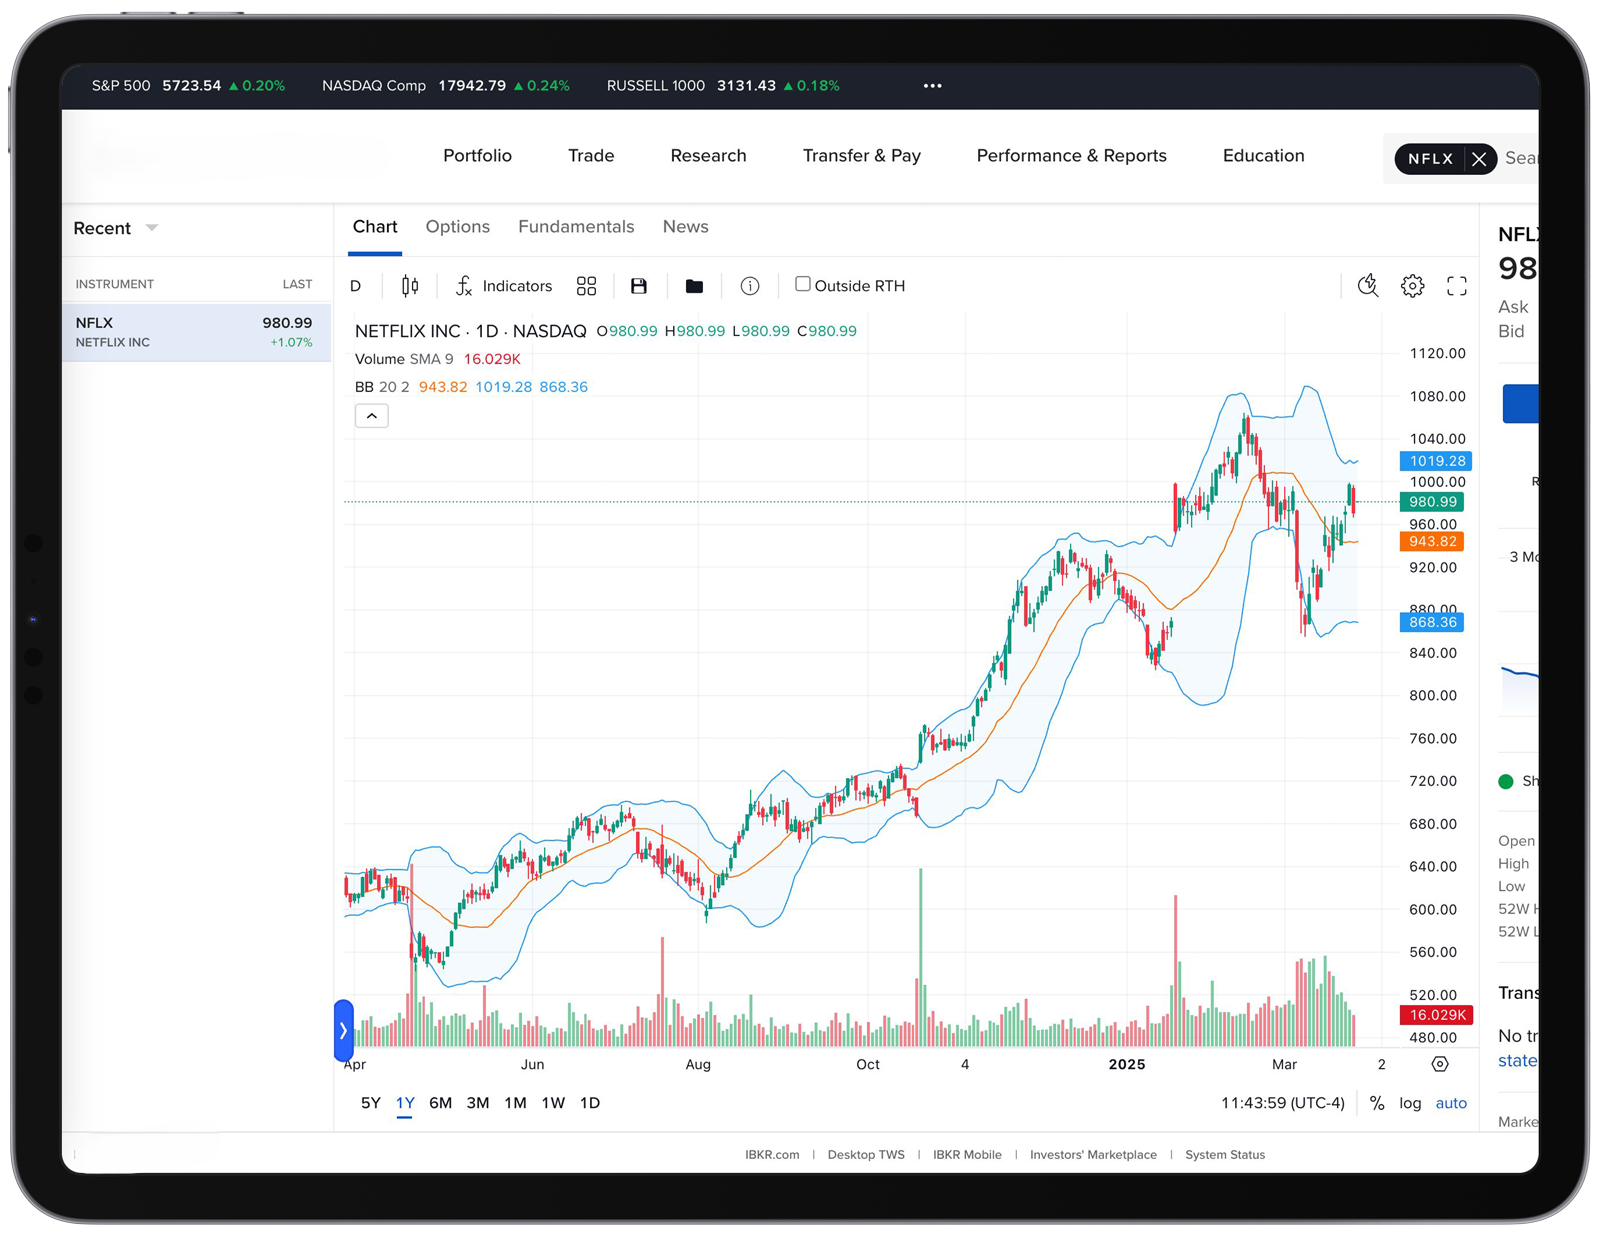
Task: Click the green 980.99 price axis label
Action: click(1432, 502)
